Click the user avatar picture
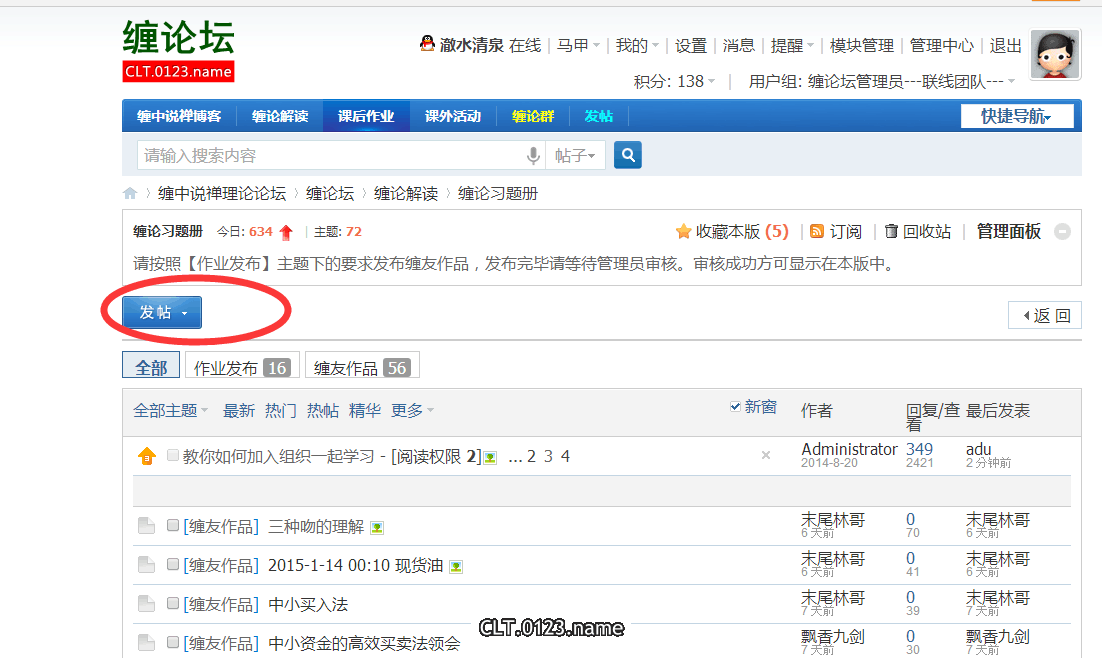Screen dimensions: 1102x658 coord(1055,55)
